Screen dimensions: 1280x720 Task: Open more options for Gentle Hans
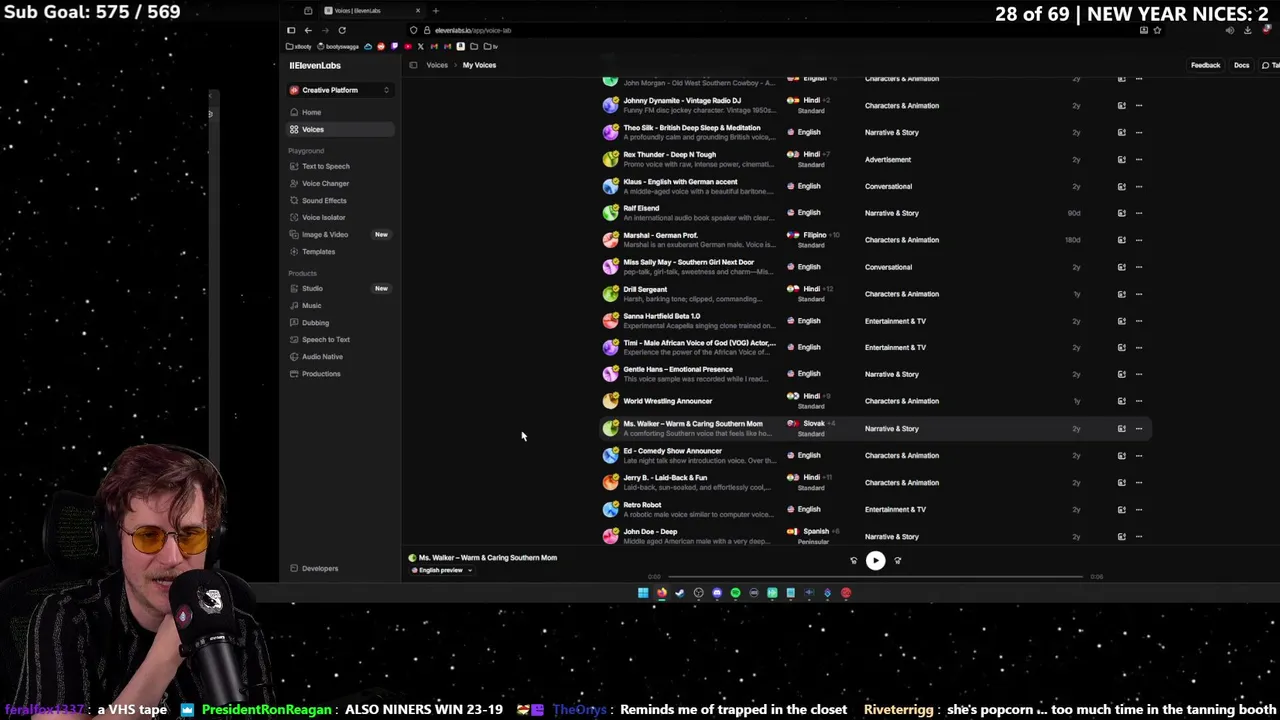[1138, 374]
